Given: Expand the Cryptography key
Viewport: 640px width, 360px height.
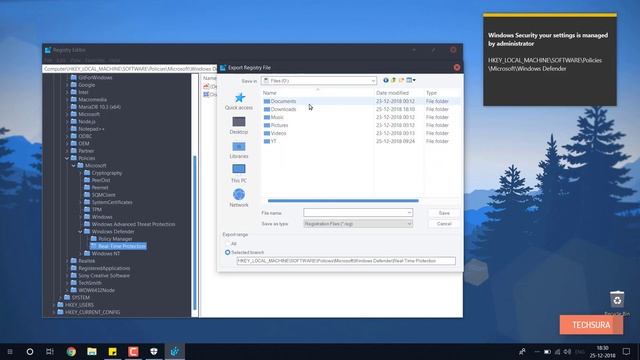Looking at the screenshot, I should [80, 173].
